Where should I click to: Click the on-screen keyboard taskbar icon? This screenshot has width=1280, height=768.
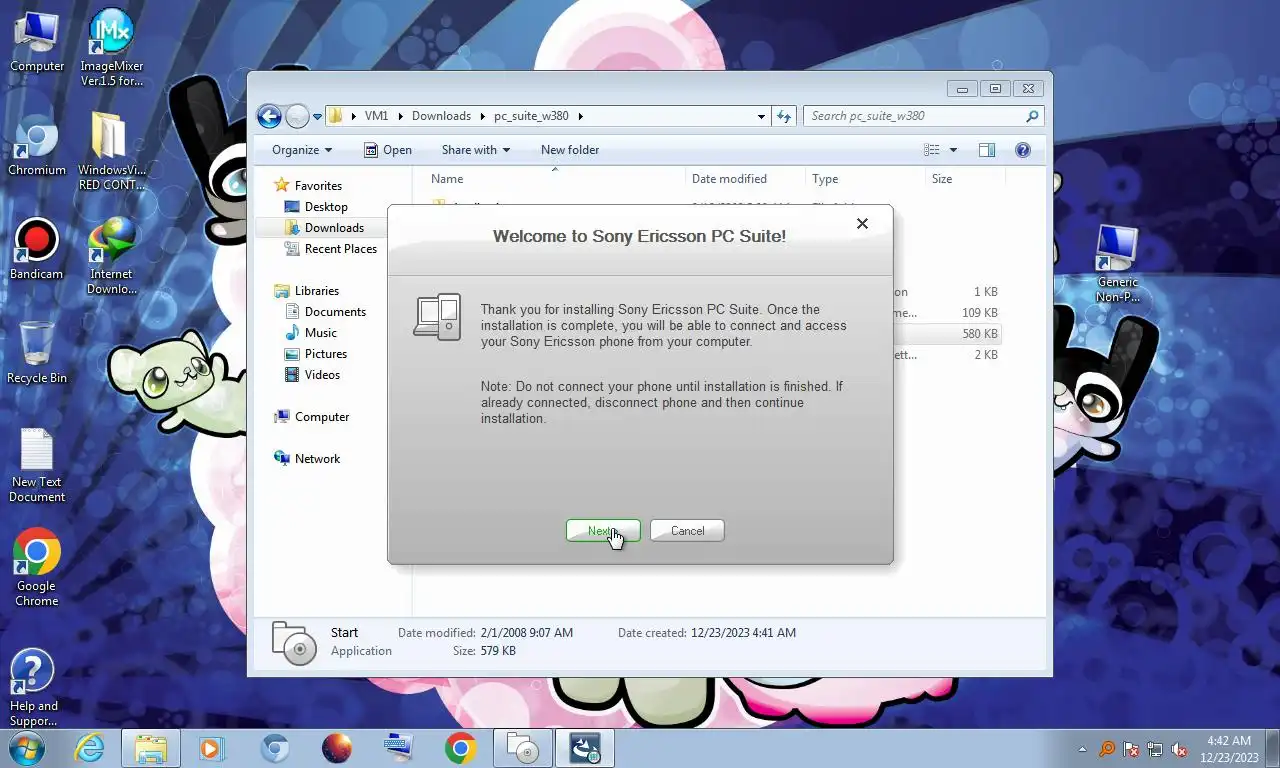(398, 748)
